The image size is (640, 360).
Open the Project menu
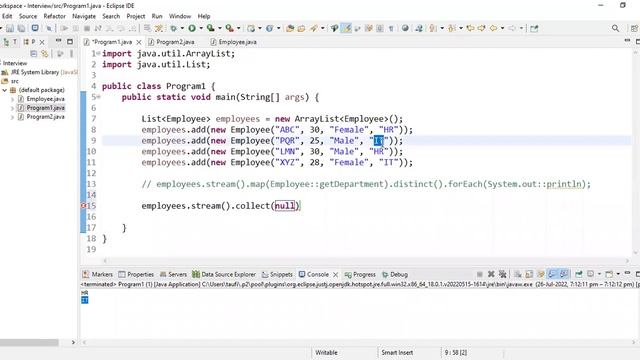tap(136, 16)
